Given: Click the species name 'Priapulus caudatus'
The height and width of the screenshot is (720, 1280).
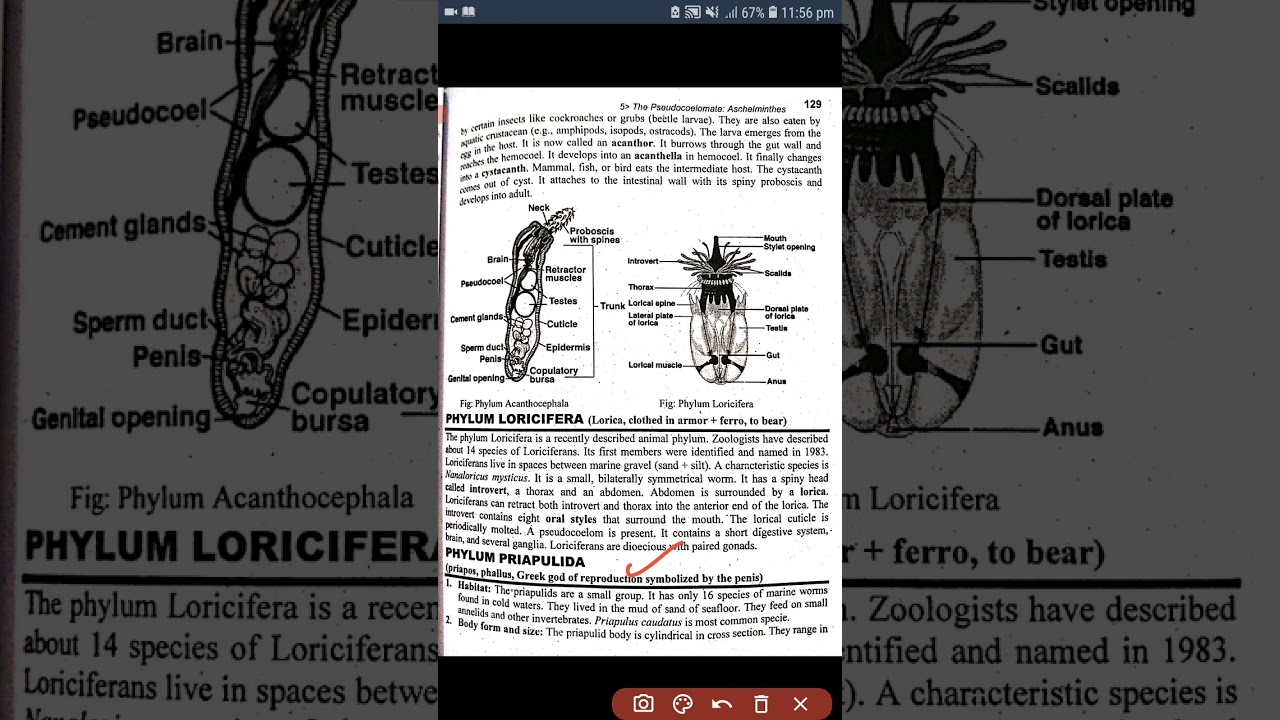Looking at the screenshot, I should click(x=638, y=619).
